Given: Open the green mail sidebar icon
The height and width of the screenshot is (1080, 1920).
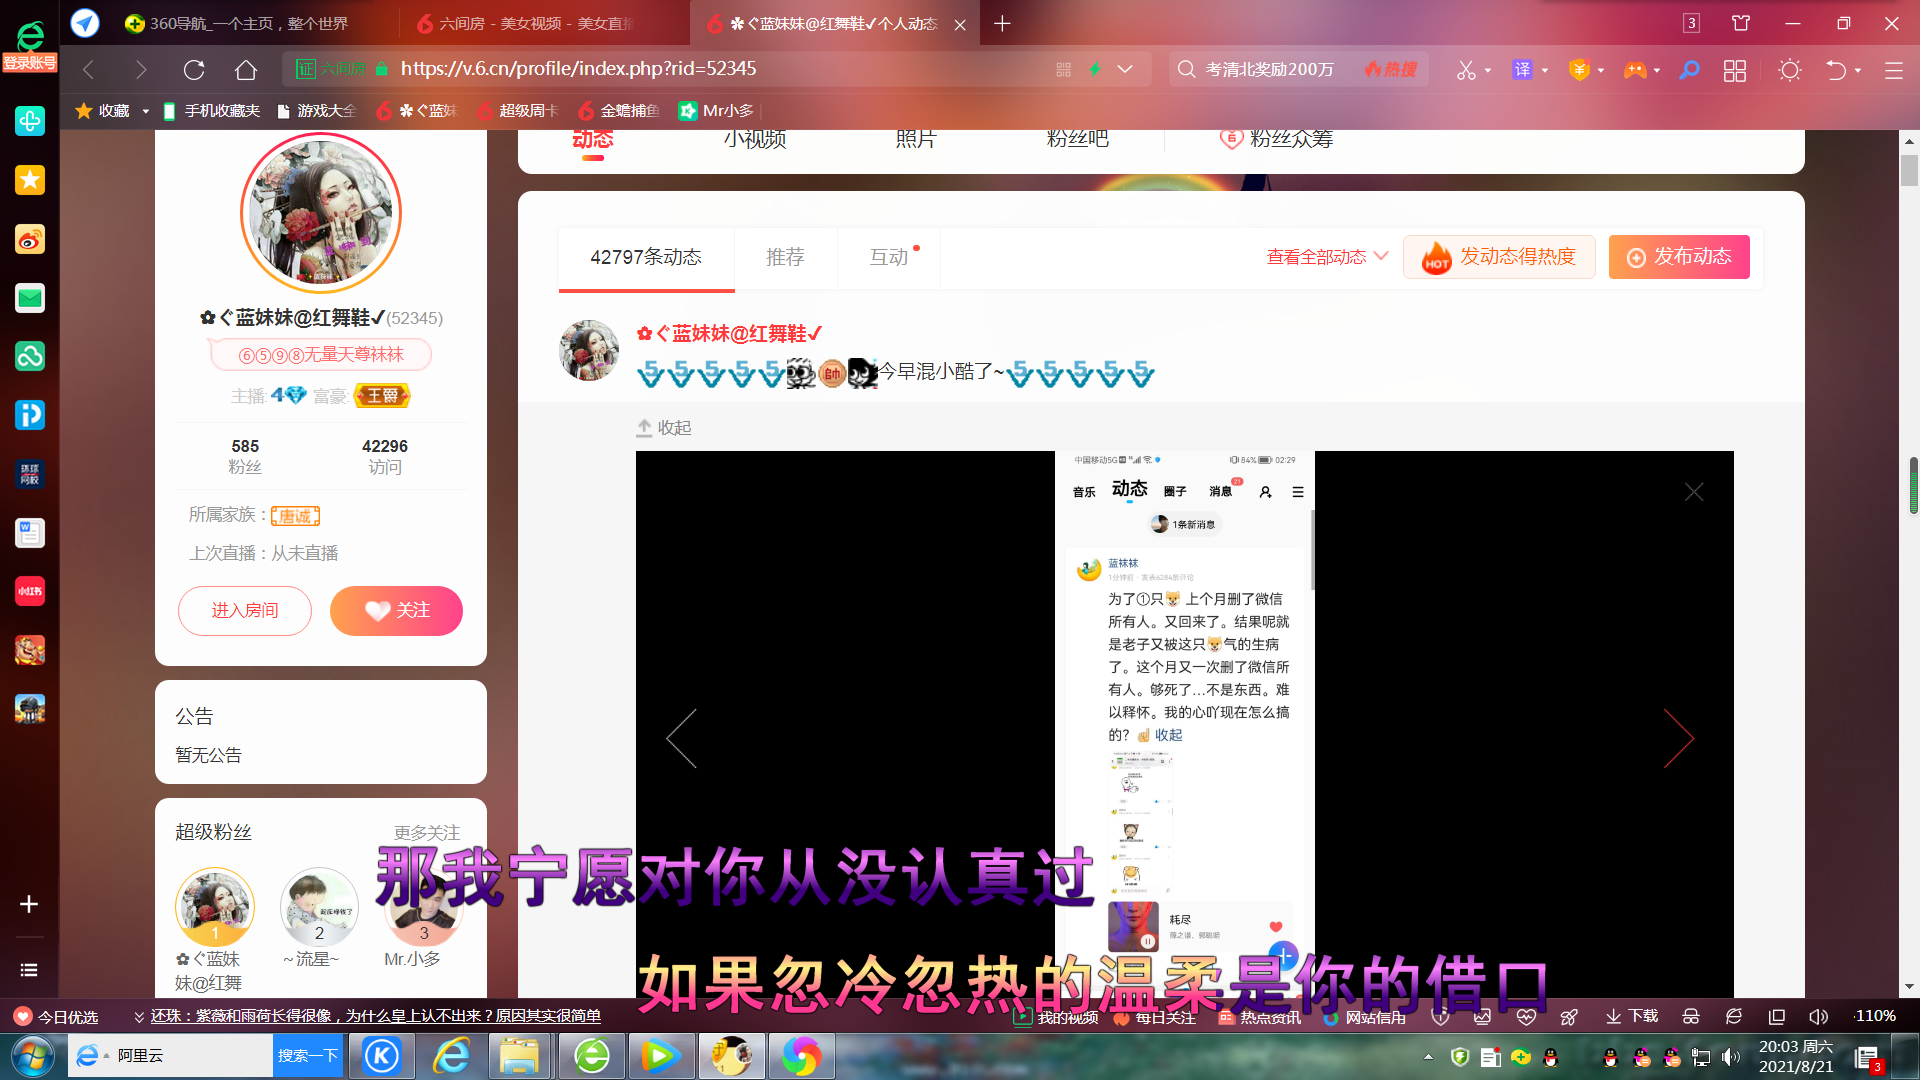Looking at the screenshot, I should [29, 298].
